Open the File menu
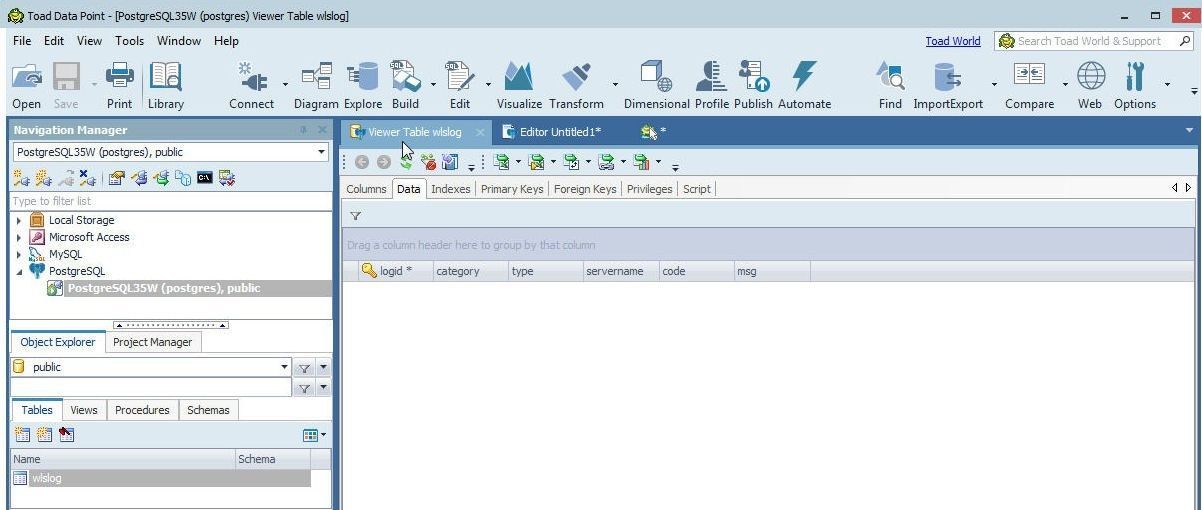The image size is (1202, 510). pos(22,41)
